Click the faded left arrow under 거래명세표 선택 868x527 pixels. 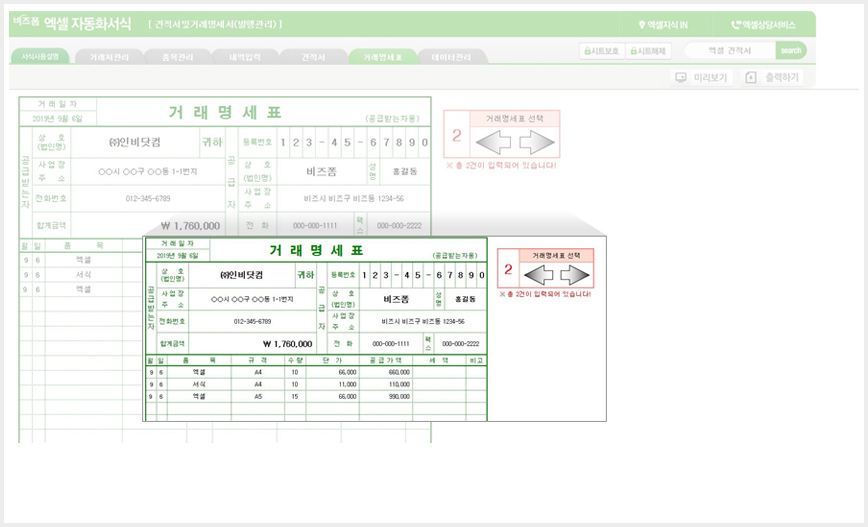coord(493,142)
